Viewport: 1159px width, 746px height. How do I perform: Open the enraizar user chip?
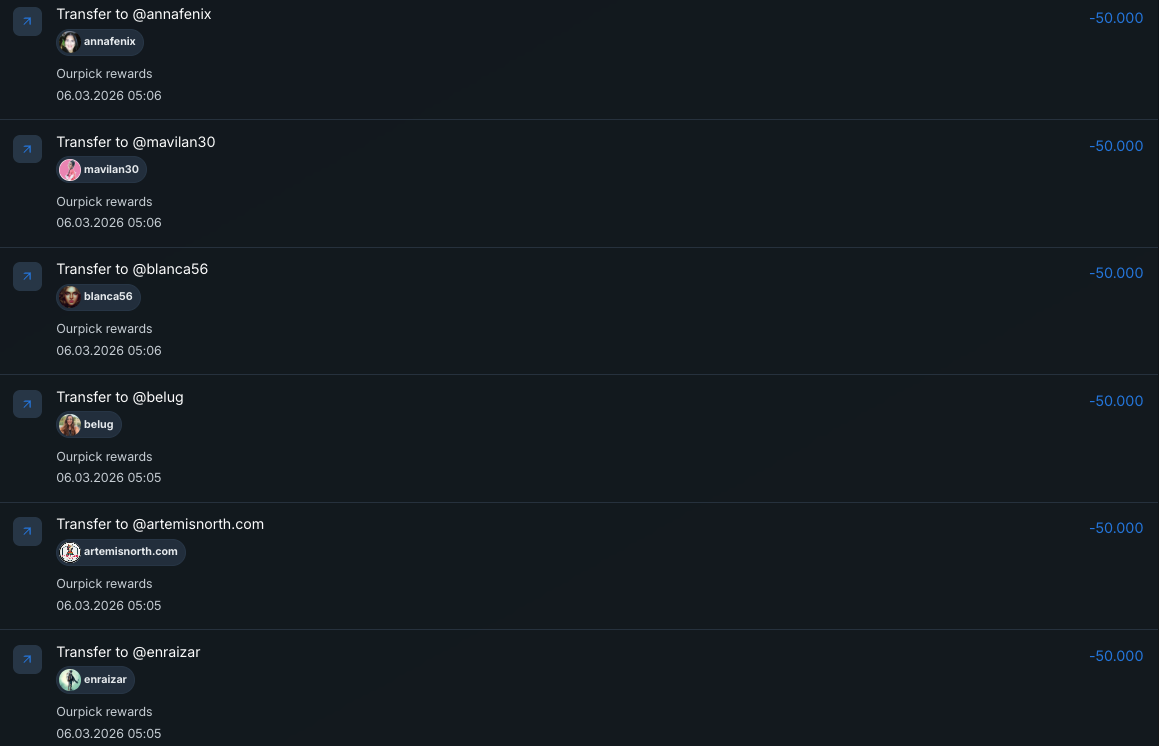(x=96, y=680)
